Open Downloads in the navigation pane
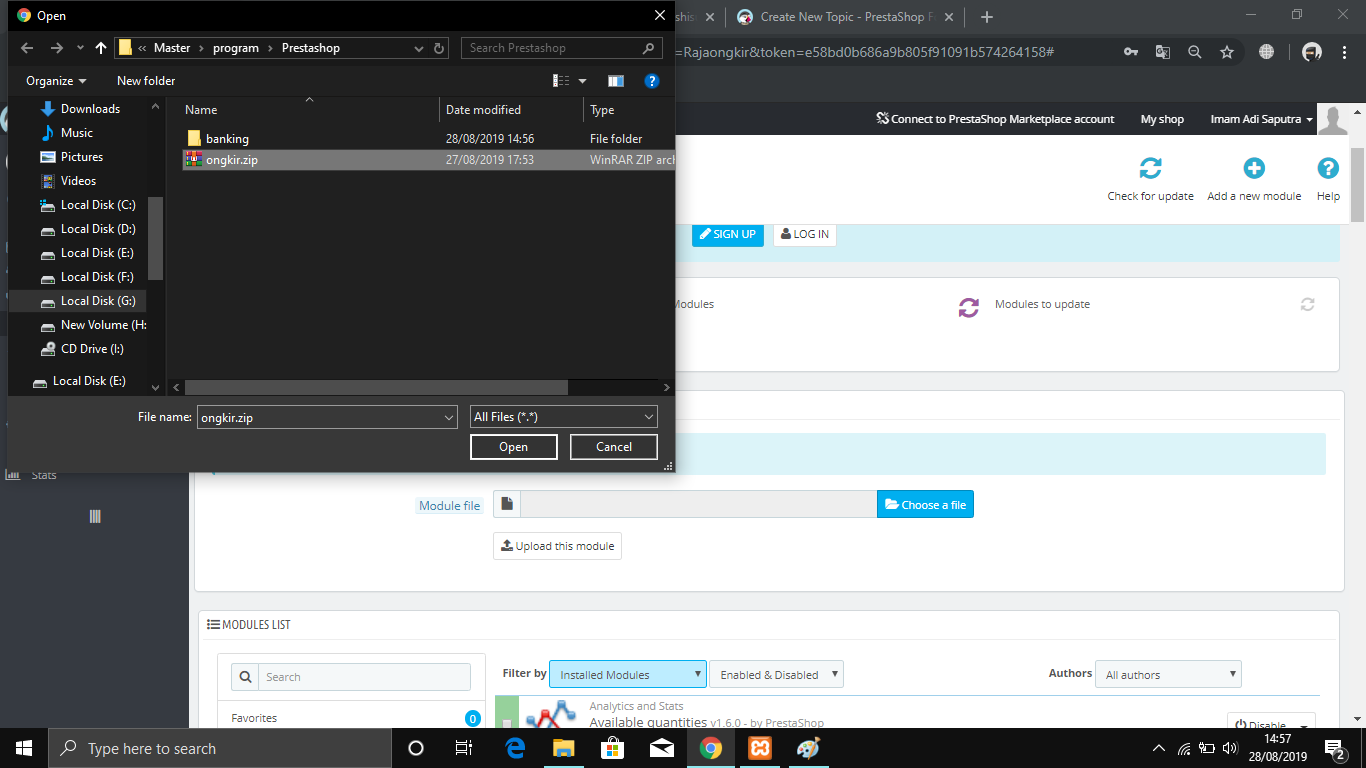The width and height of the screenshot is (1366, 768). (x=90, y=109)
